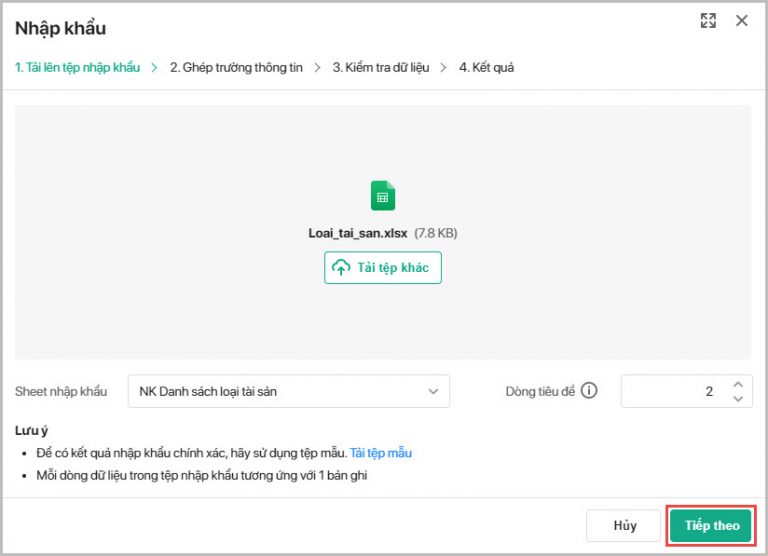
Task: Click the upload cloud icon
Action: pos(341,268)
